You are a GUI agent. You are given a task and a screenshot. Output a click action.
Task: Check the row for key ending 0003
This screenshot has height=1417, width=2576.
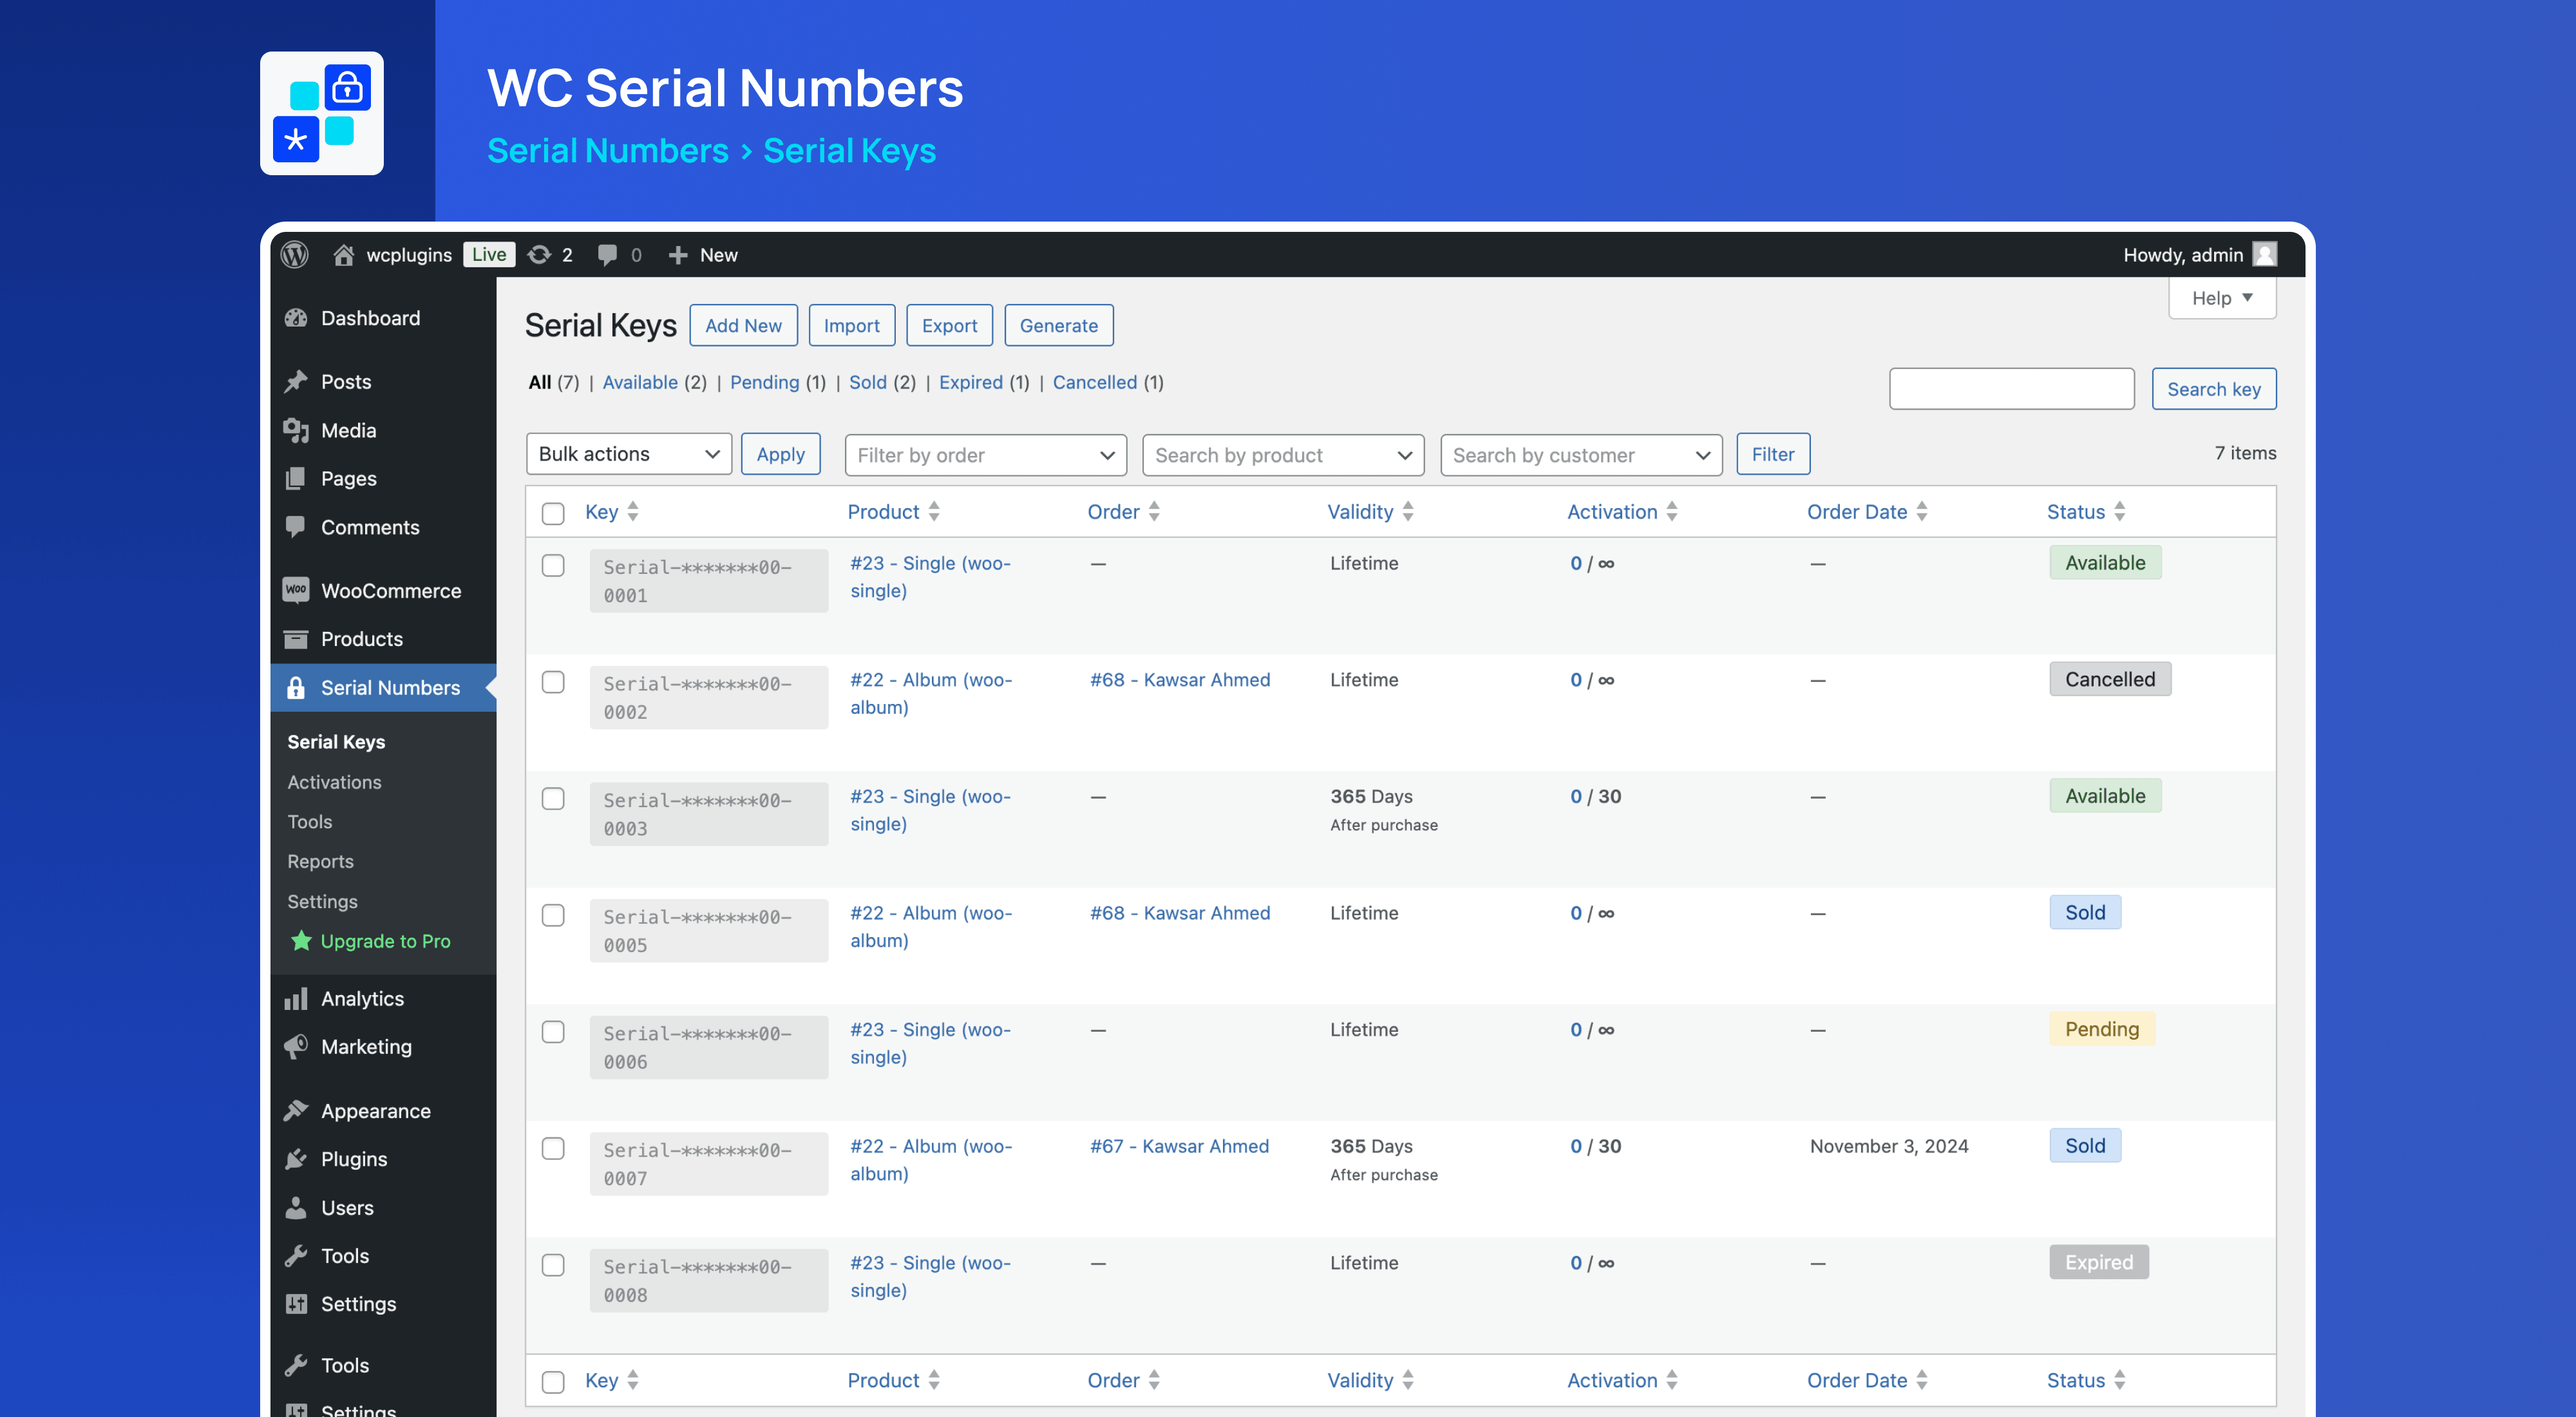click(x=553, y=799)
